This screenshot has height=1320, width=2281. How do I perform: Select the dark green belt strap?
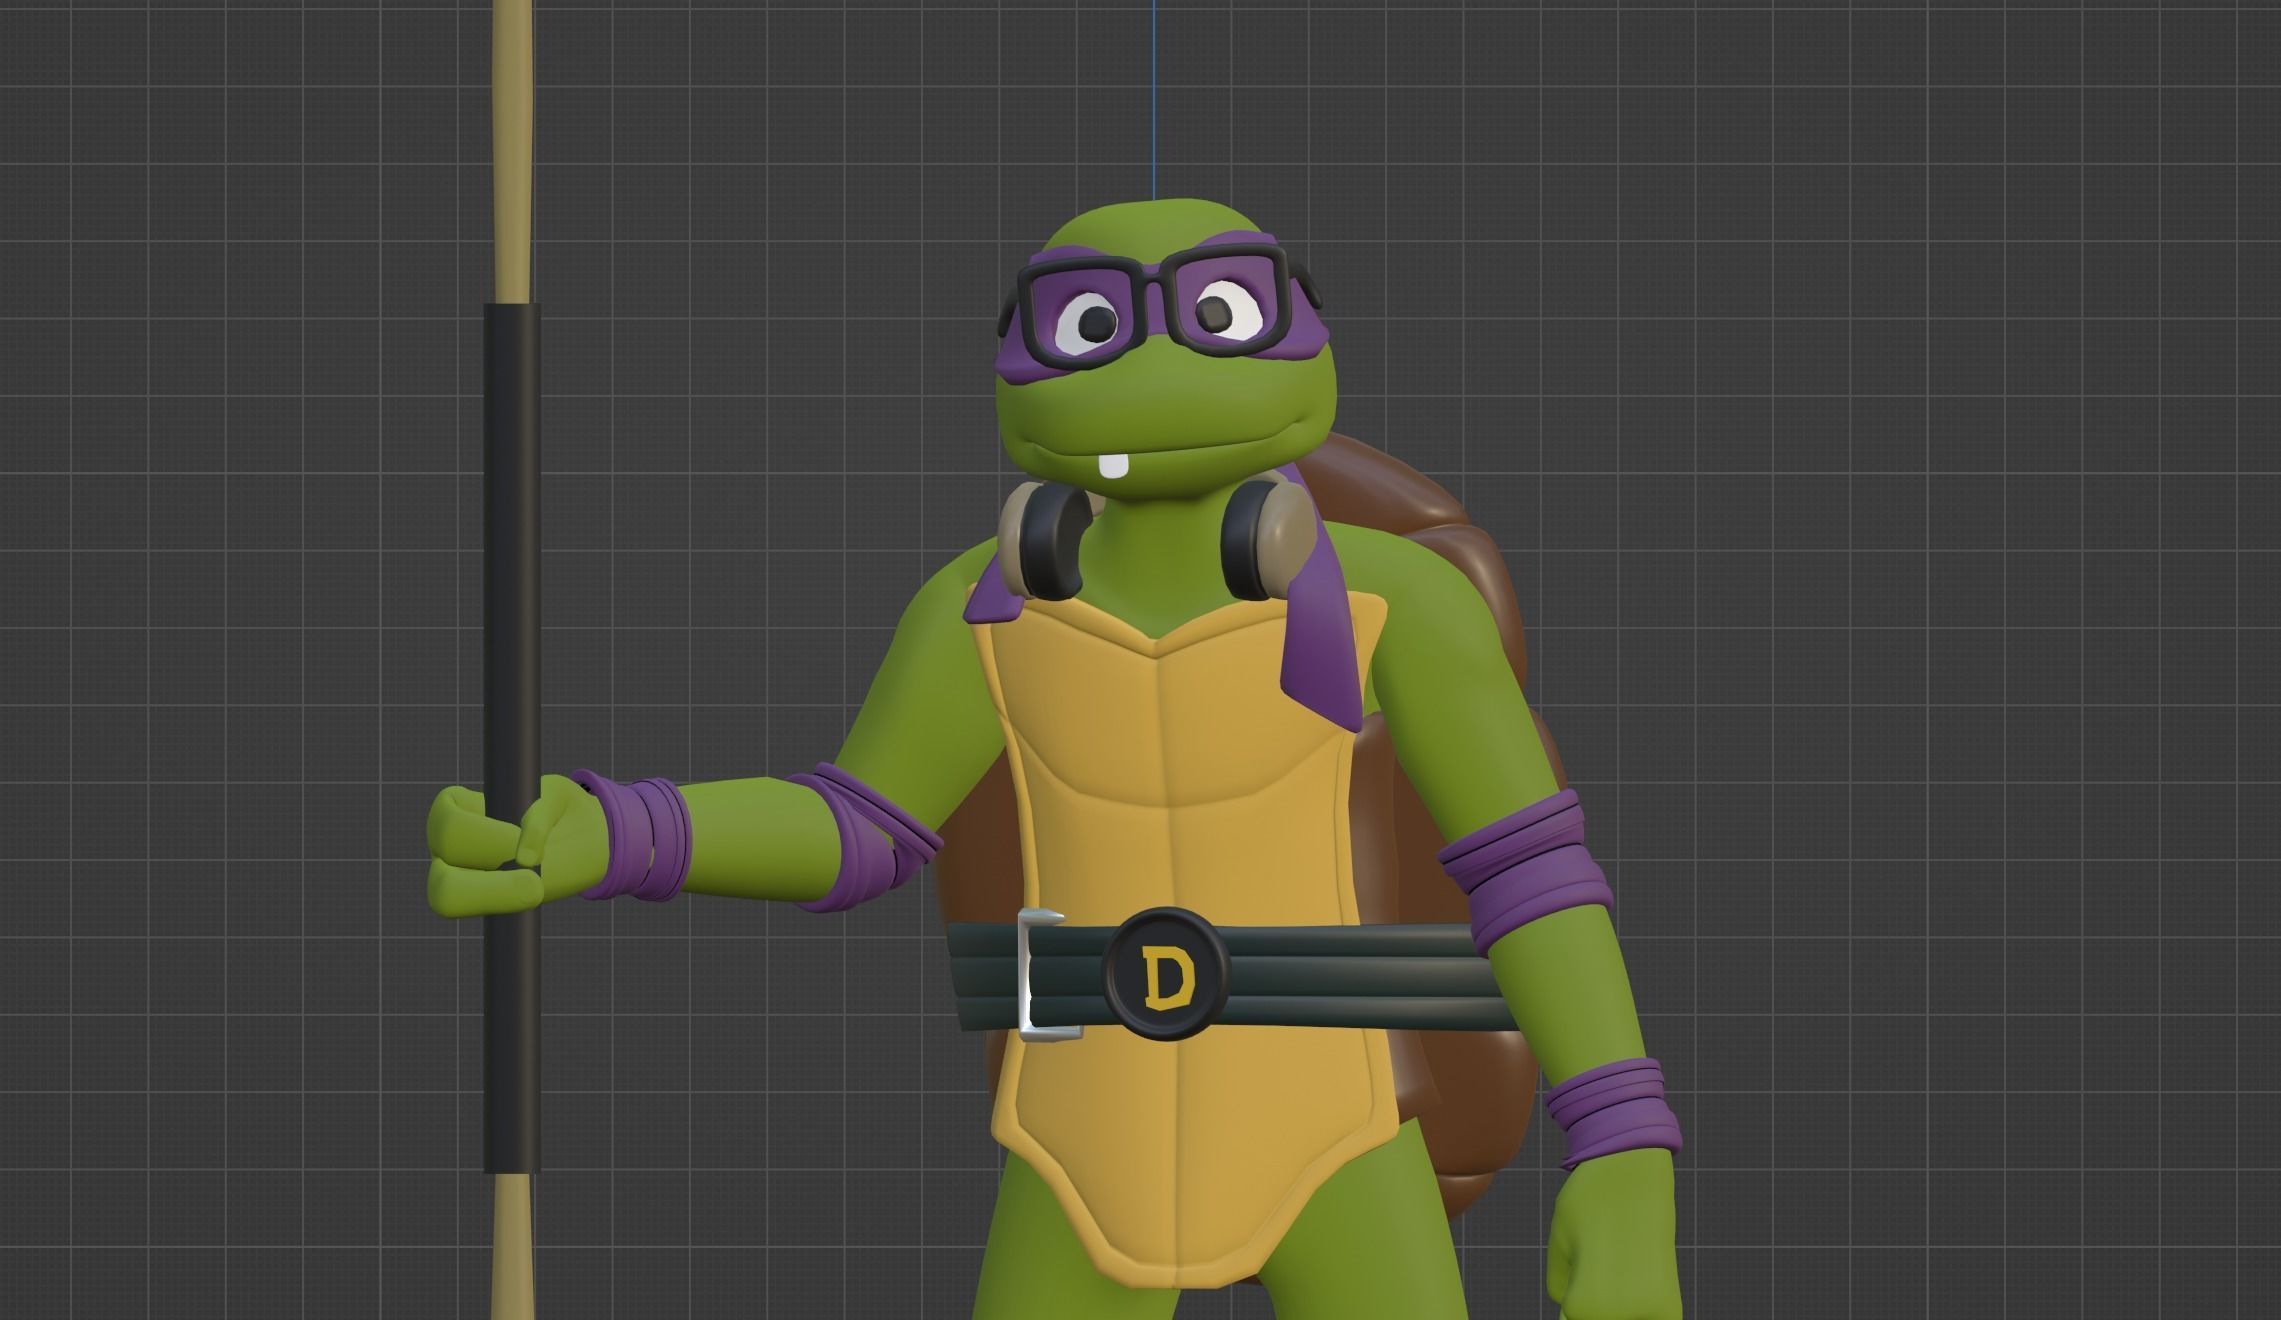[1235, 976]
